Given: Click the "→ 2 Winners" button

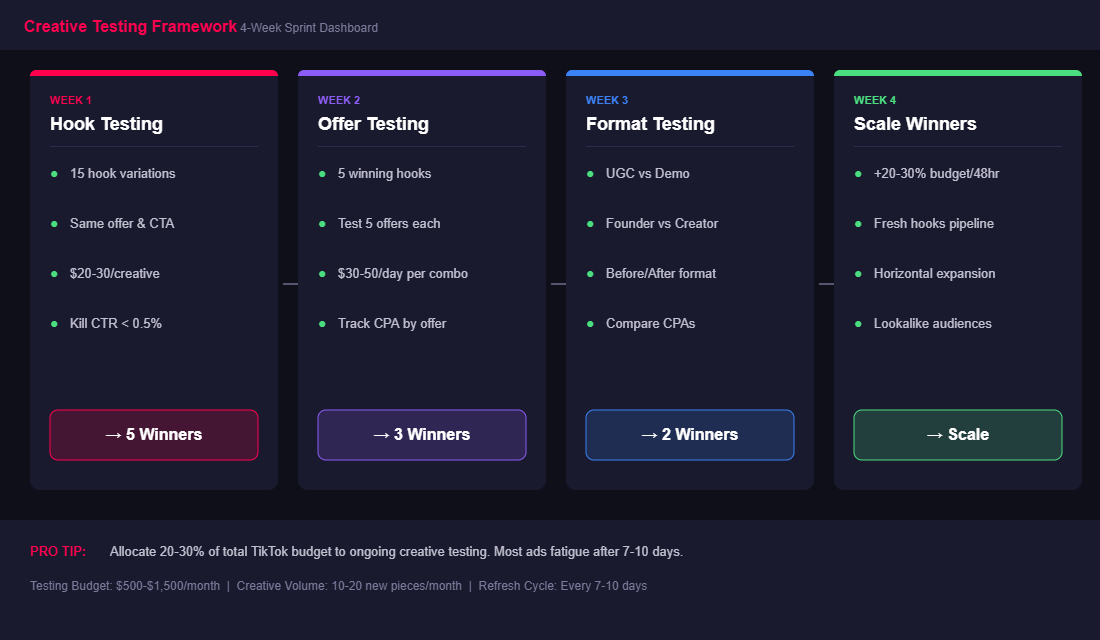Looking at the screenshot, I should pos(689,435).
